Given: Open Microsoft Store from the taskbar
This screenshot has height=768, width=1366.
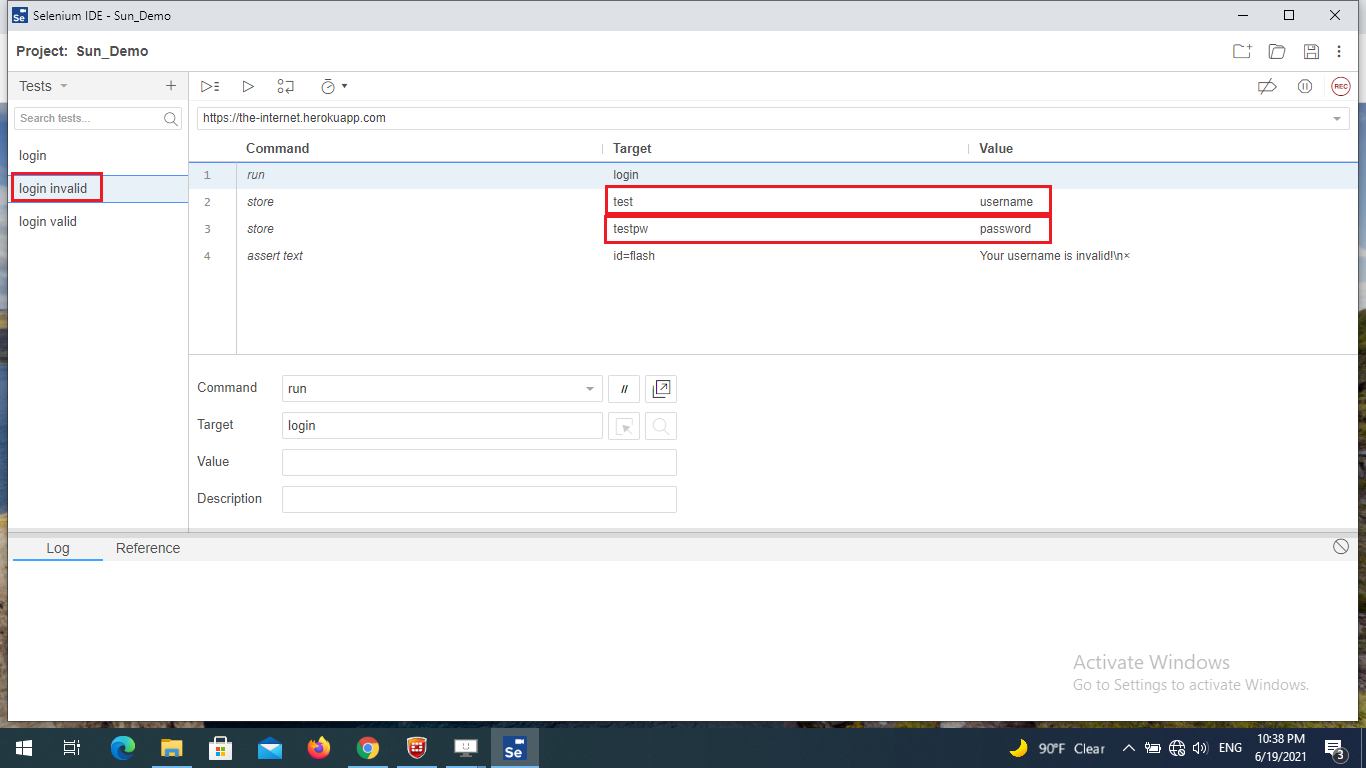Looking at the screenshot, I should (221, 748).
